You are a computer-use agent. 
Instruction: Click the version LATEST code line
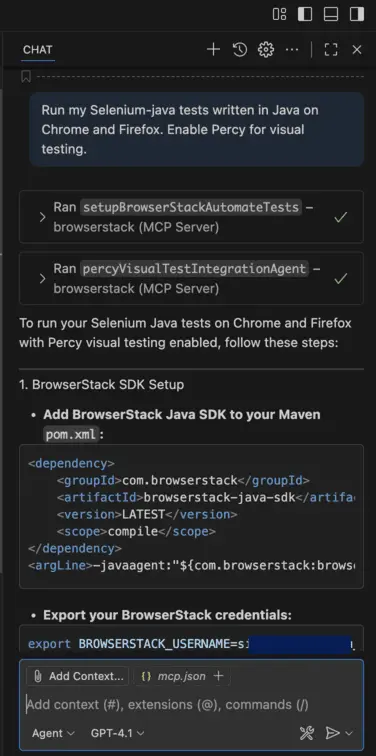click(147, 514)
